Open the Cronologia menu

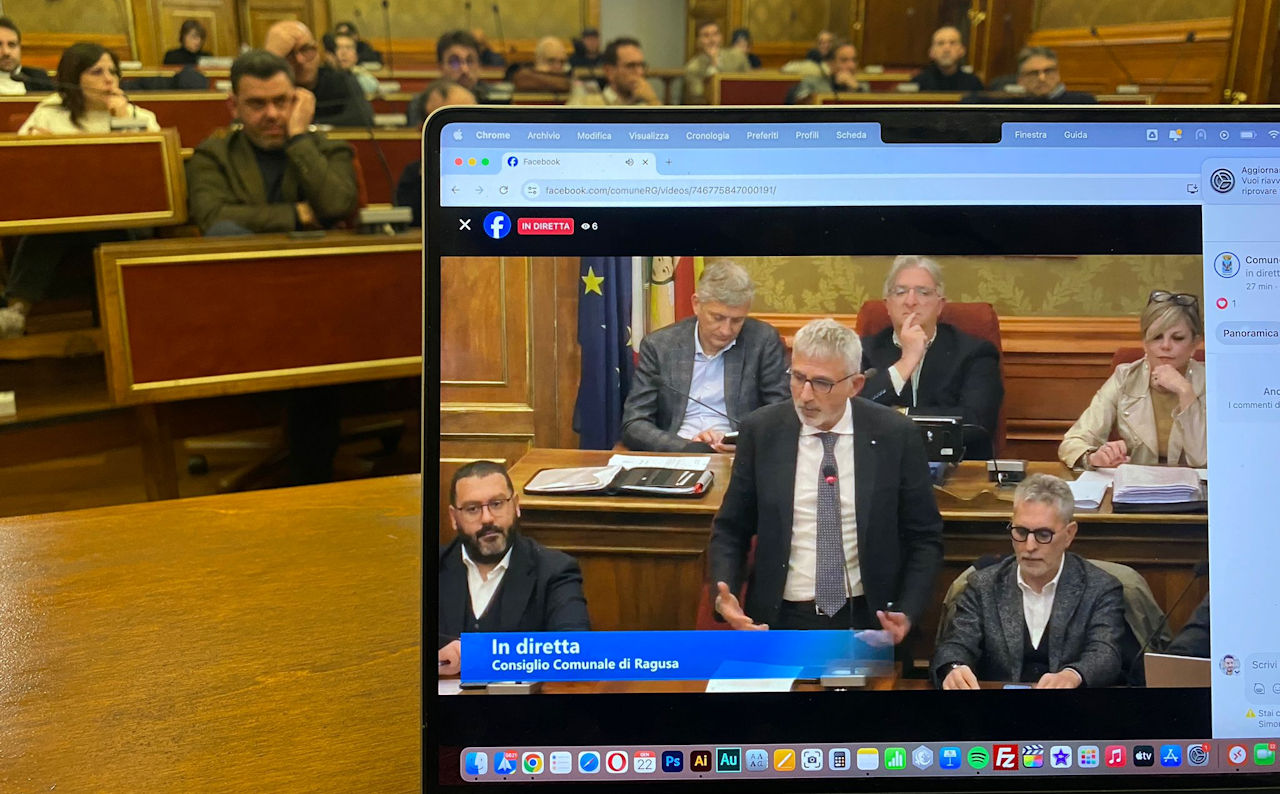tap(707, 136)
